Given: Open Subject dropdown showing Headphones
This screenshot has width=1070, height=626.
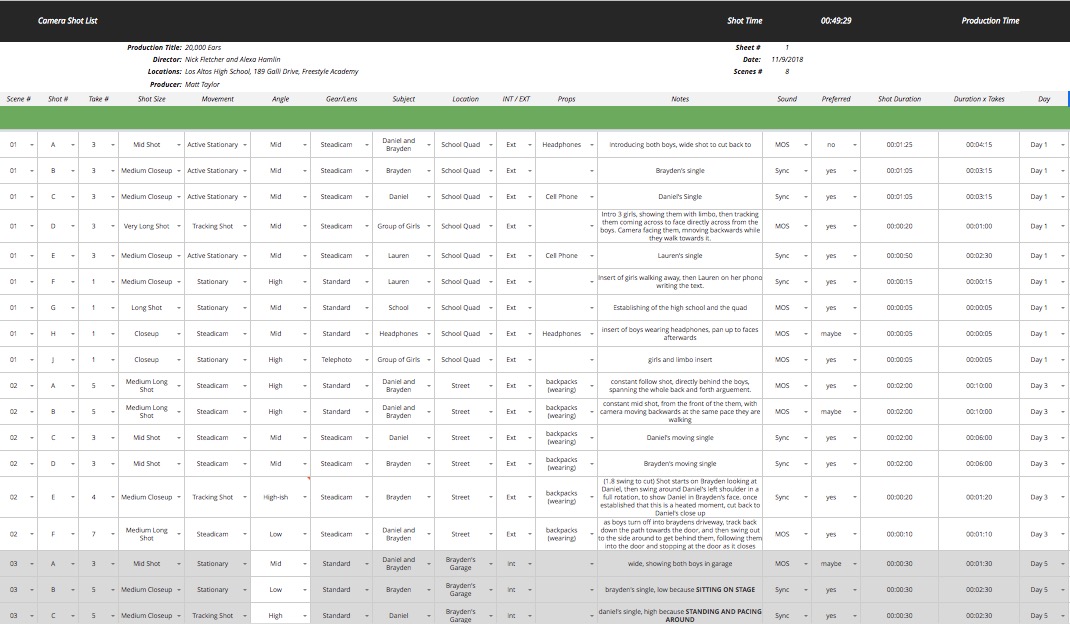Looking at the screenshot, I should [429, 334].
